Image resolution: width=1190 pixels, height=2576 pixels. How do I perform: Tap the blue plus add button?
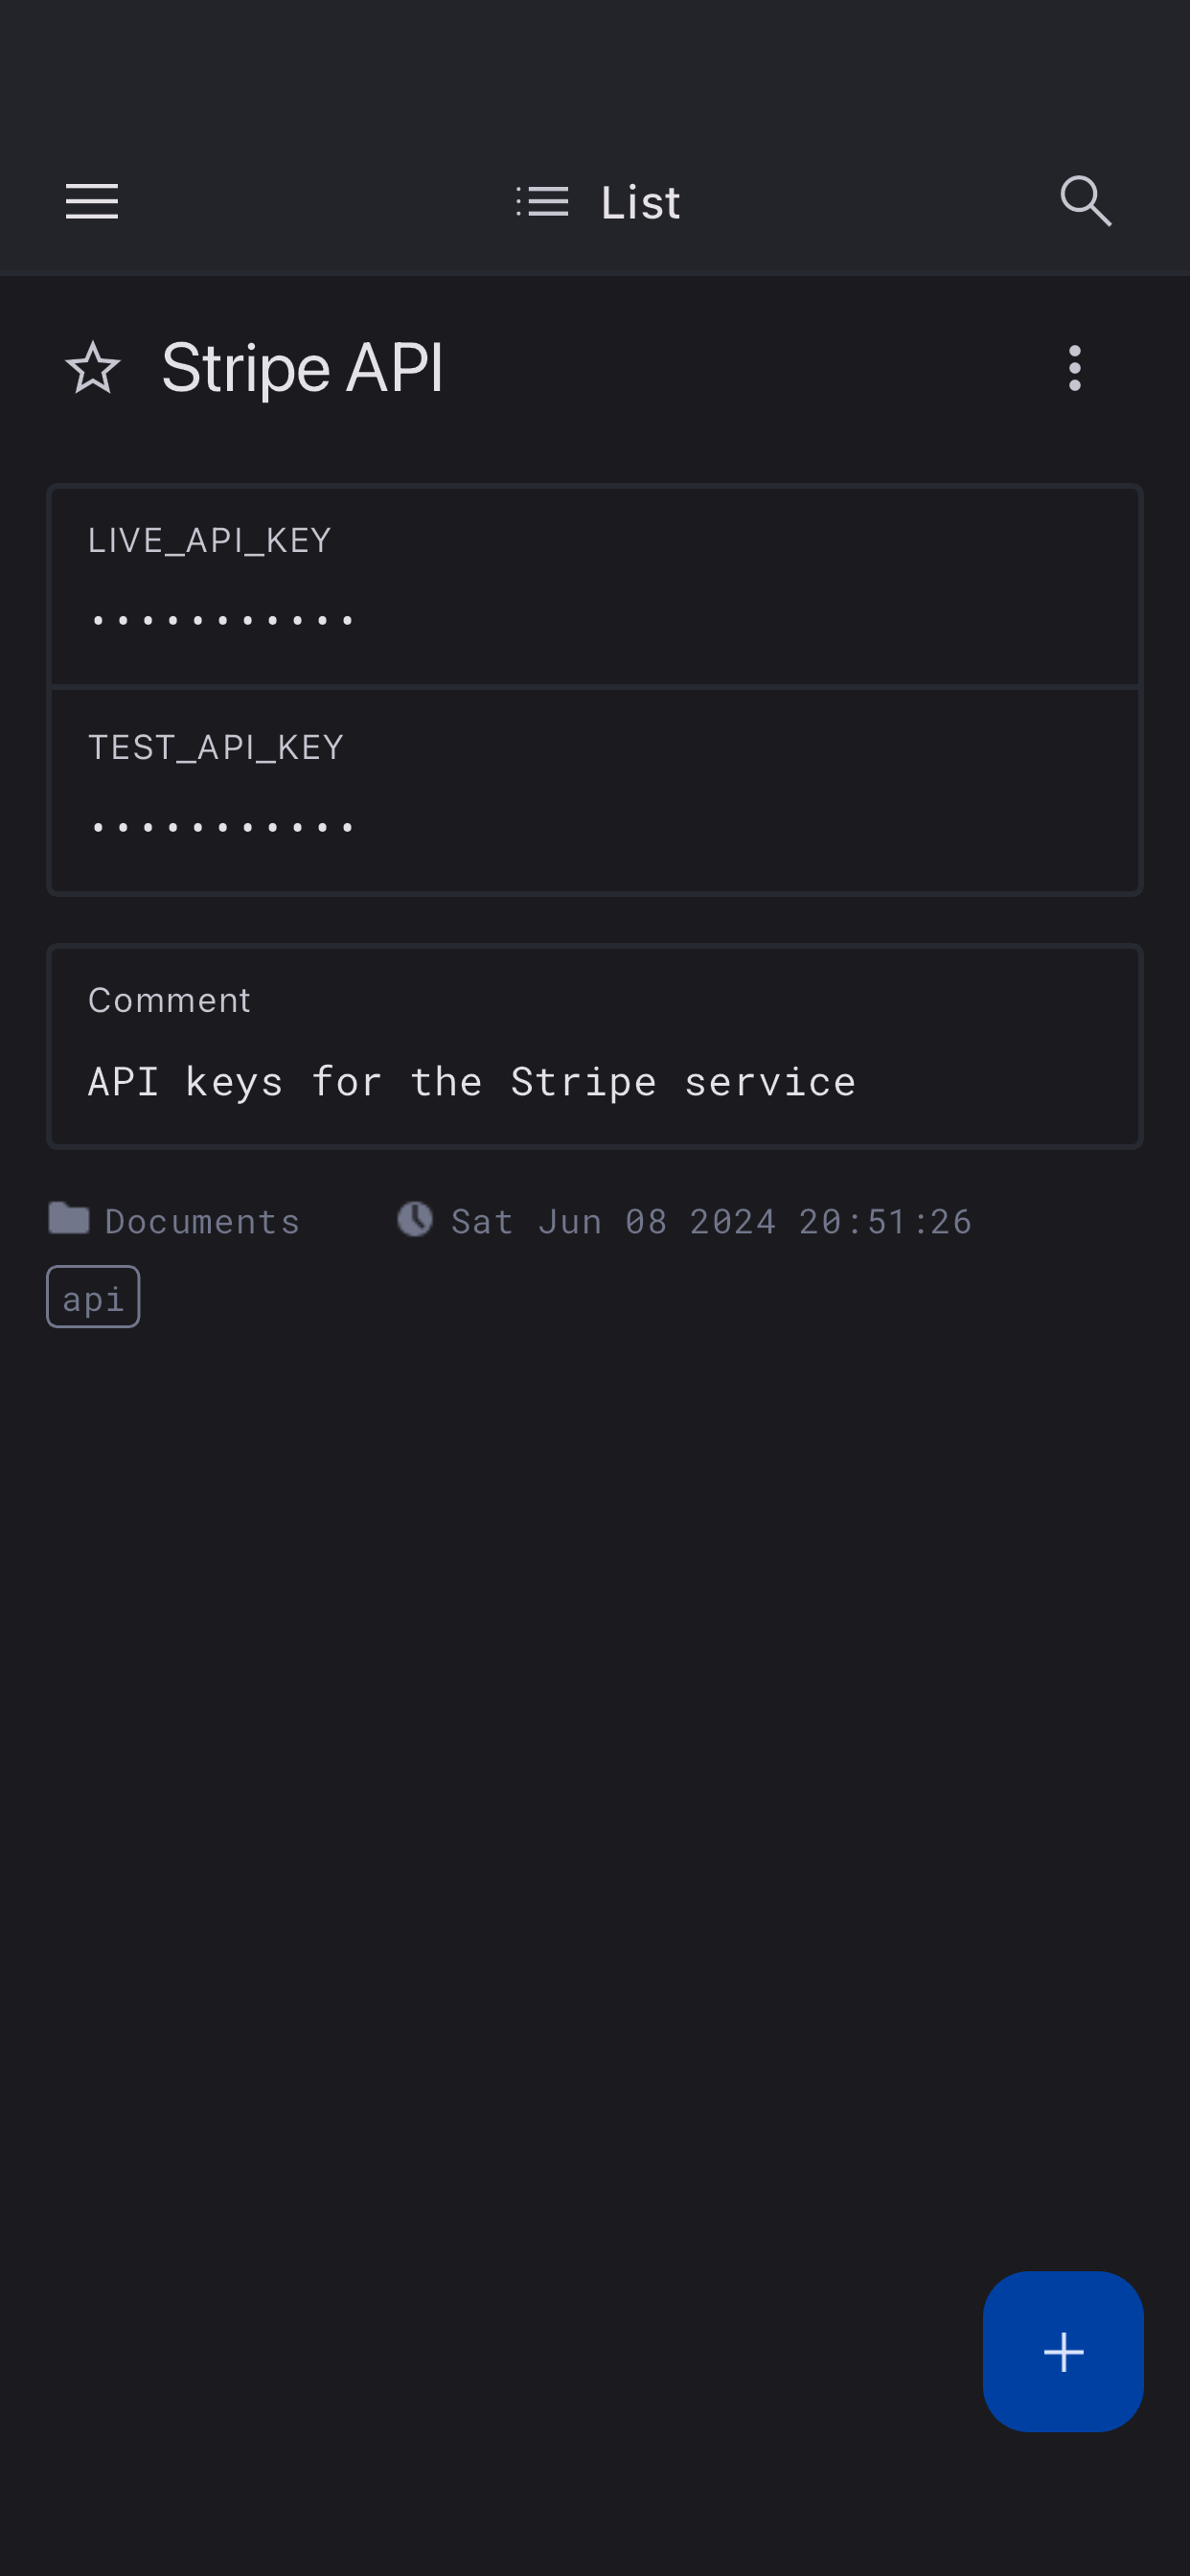click(1062, 2351)
